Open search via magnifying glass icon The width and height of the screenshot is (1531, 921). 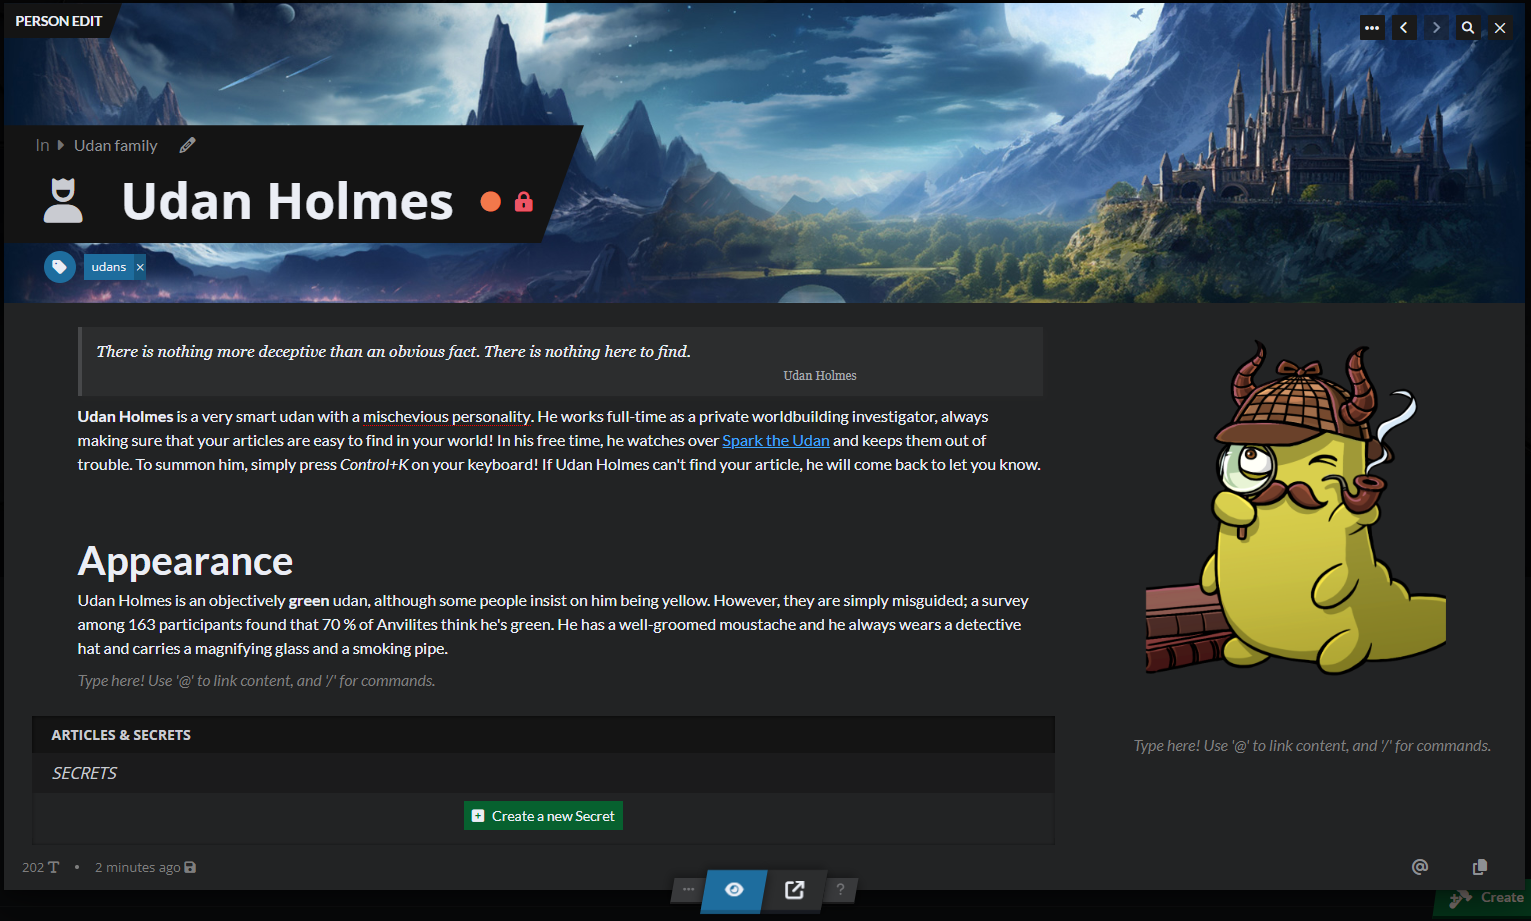pos(1468,28)
